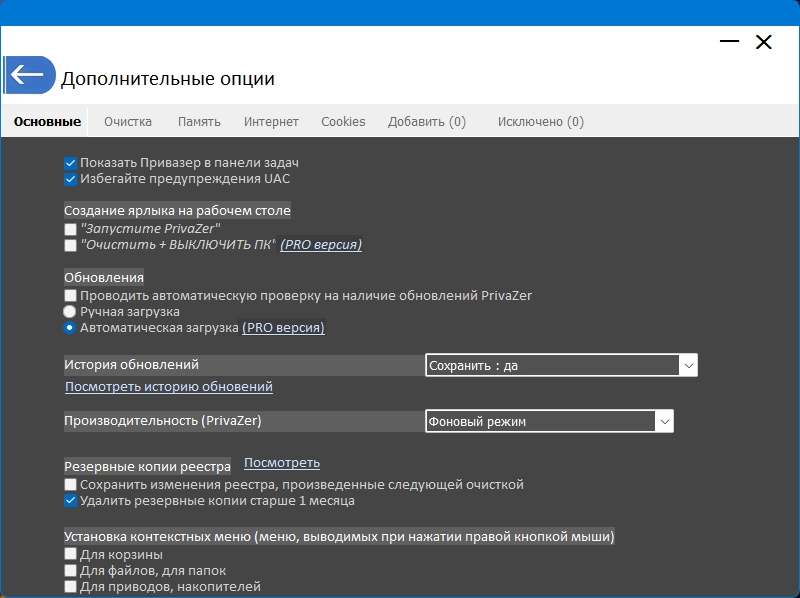Image resolution: width=800 pixels, height=598 pixels.
Task: Expand the История обновлений dropdown arrow
Action: [x=688, y=365]
